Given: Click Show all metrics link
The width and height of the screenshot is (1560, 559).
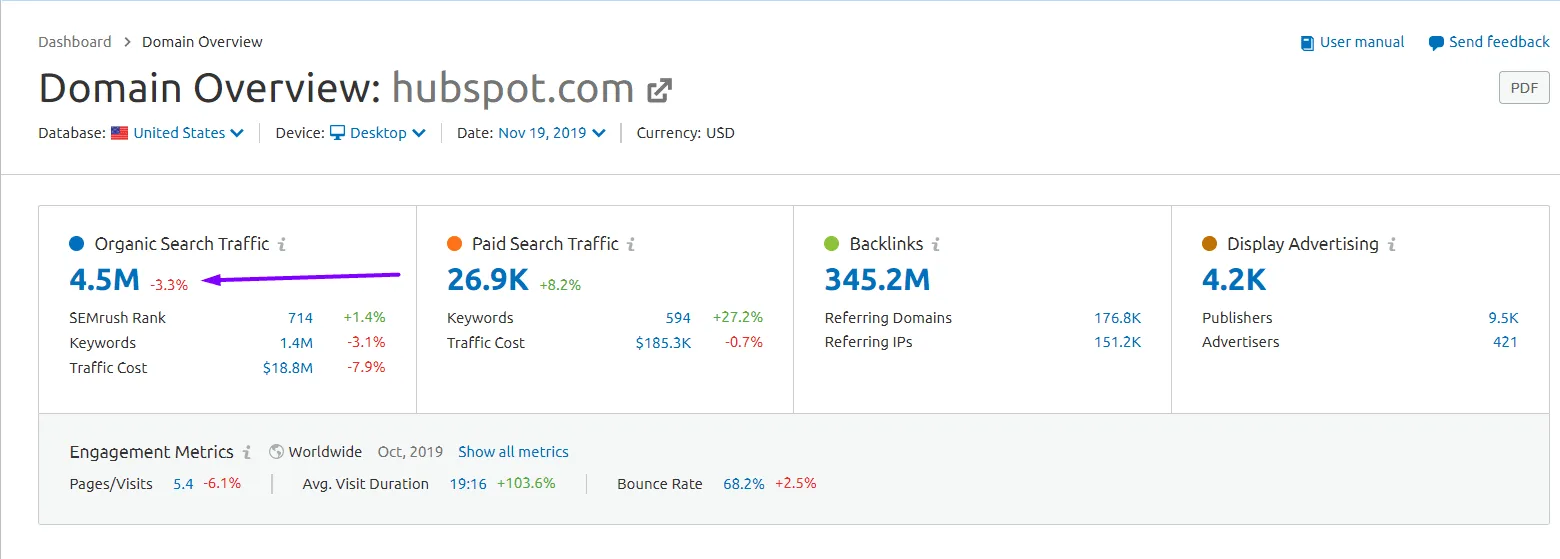Looking at the screenshot, I should tap(513, 452).
